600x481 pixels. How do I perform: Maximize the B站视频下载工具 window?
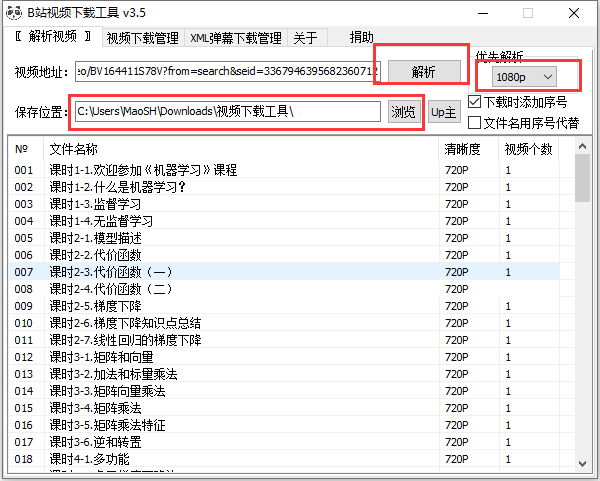point(527,13)
